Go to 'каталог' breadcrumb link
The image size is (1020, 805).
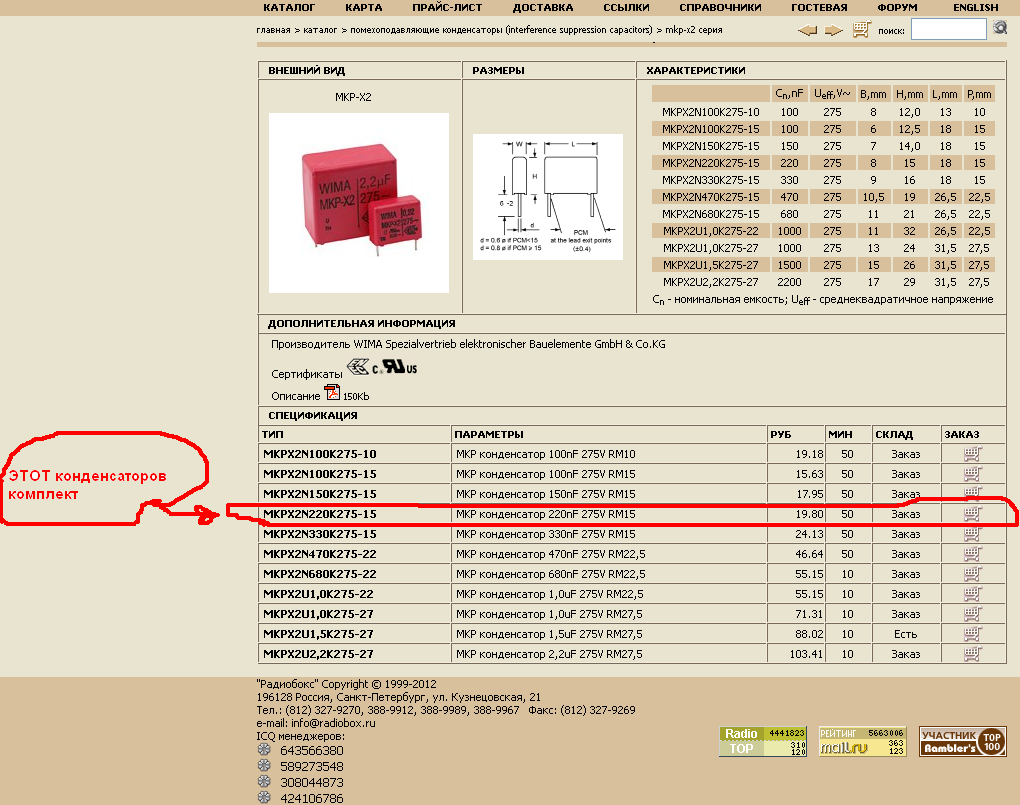320,30
